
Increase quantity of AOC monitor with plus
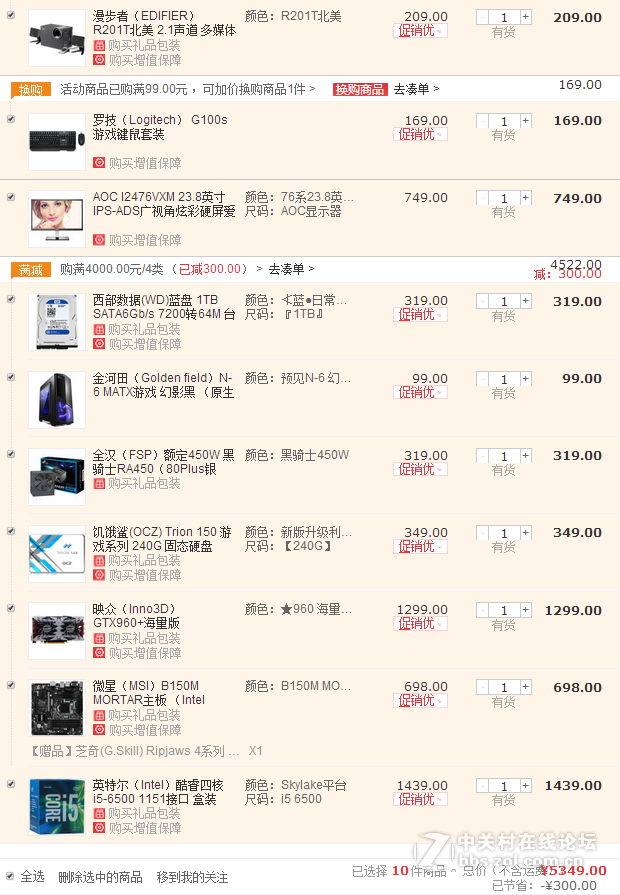[526, 198]
